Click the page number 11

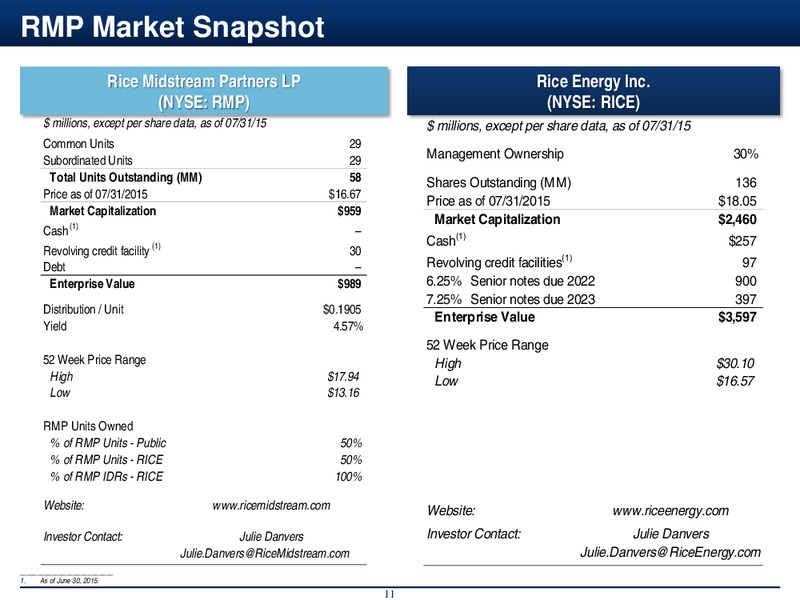(x=390, y=594)
